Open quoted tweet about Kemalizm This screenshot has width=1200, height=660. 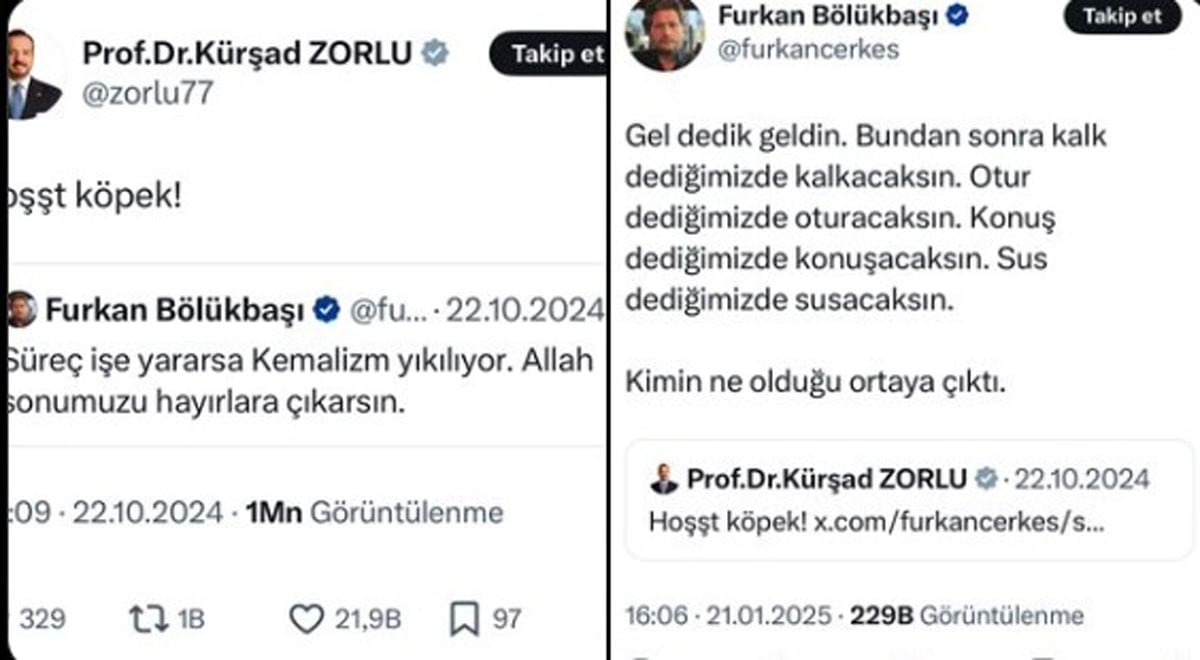click(300, 372)
